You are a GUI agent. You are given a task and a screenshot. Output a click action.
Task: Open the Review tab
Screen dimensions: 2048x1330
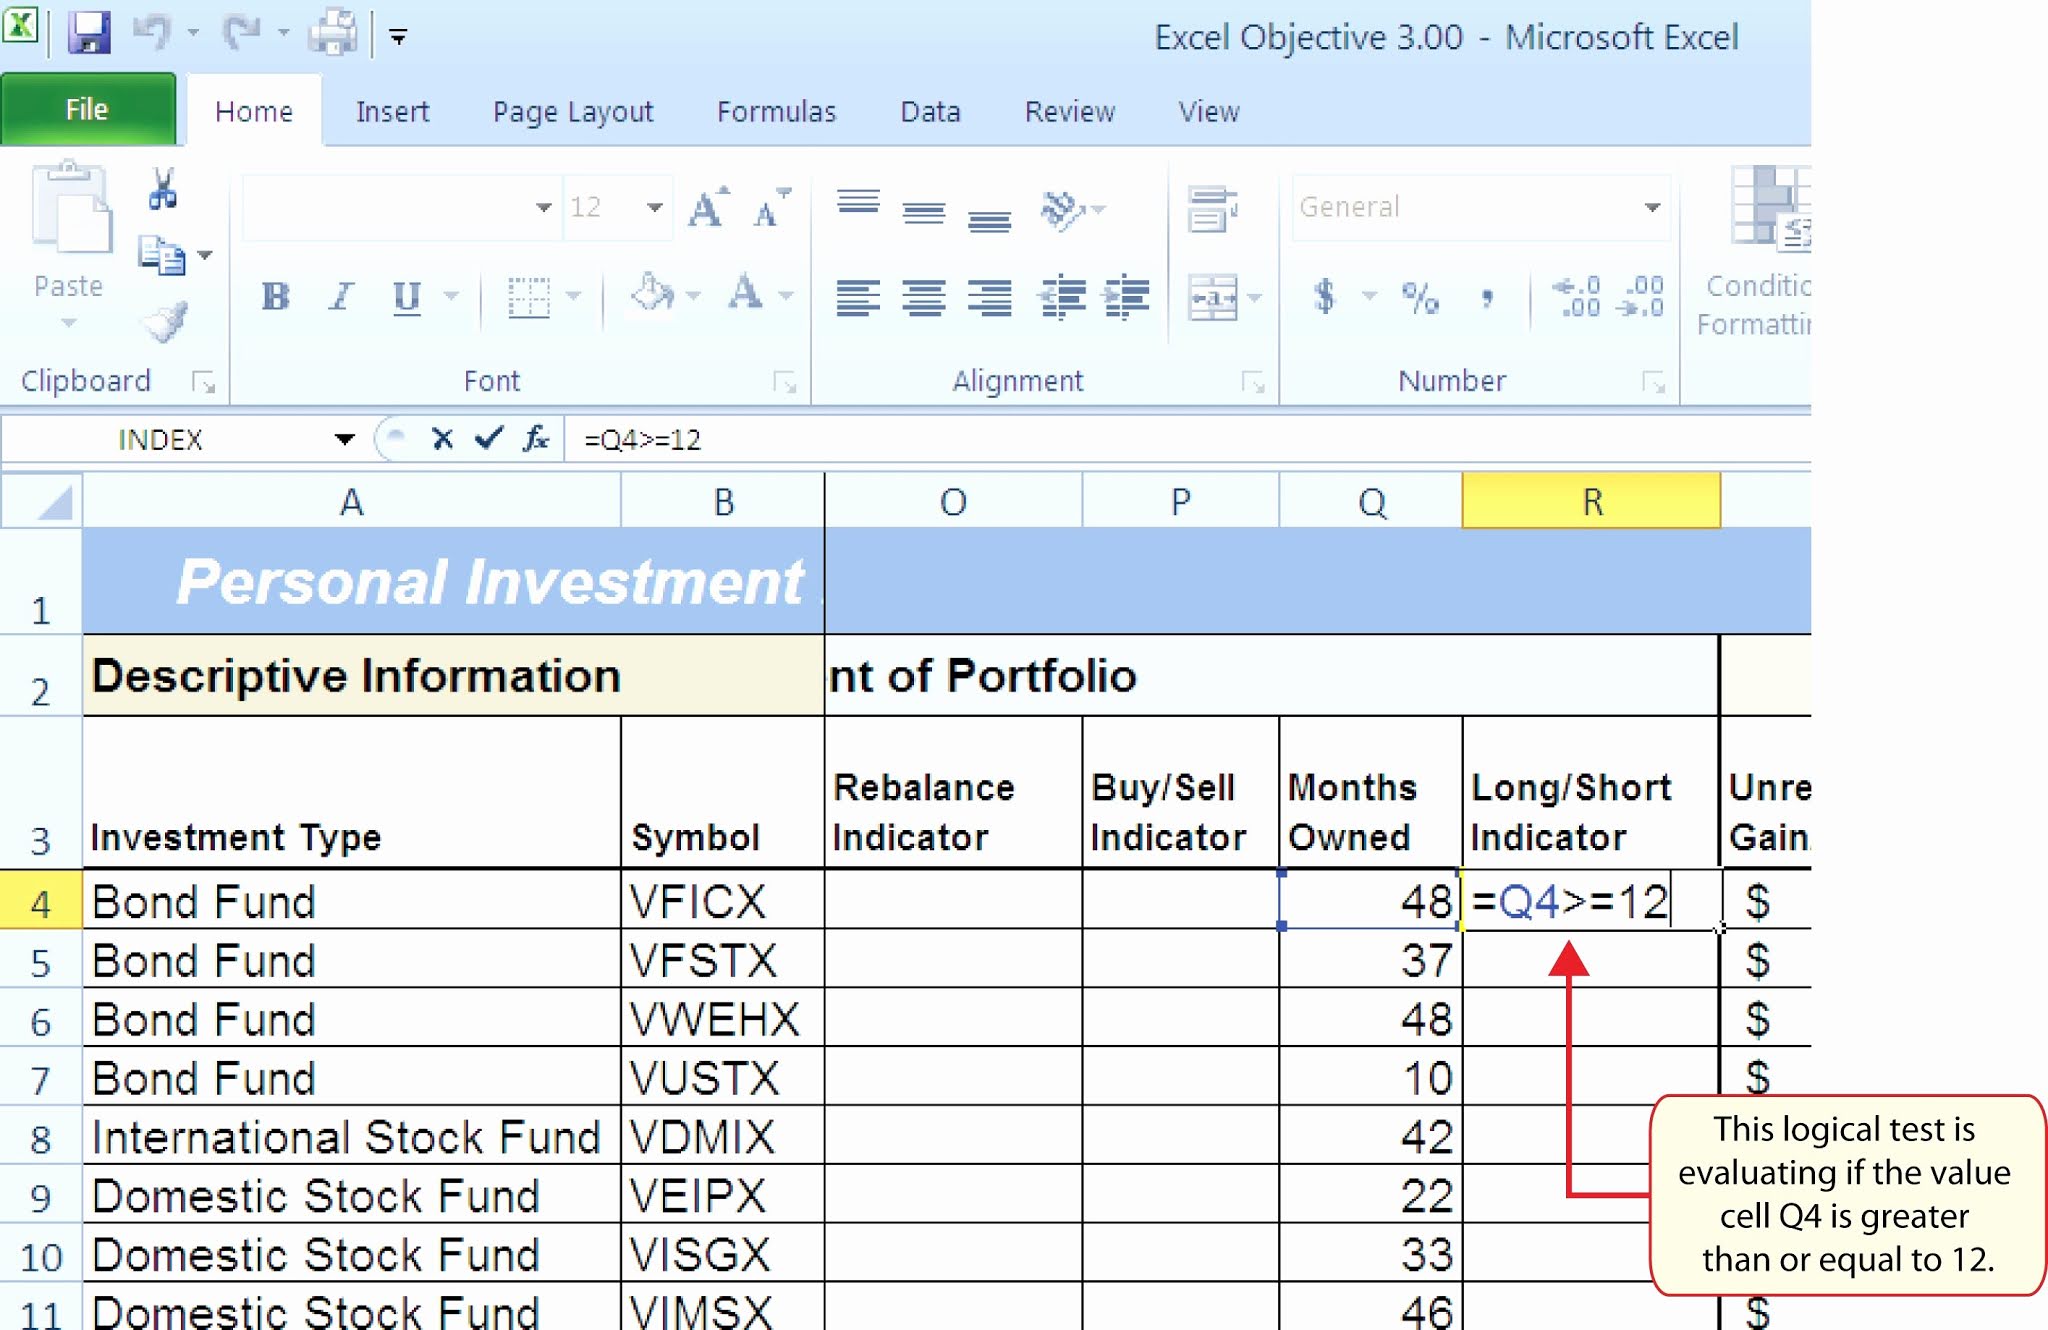[1069, 111]
